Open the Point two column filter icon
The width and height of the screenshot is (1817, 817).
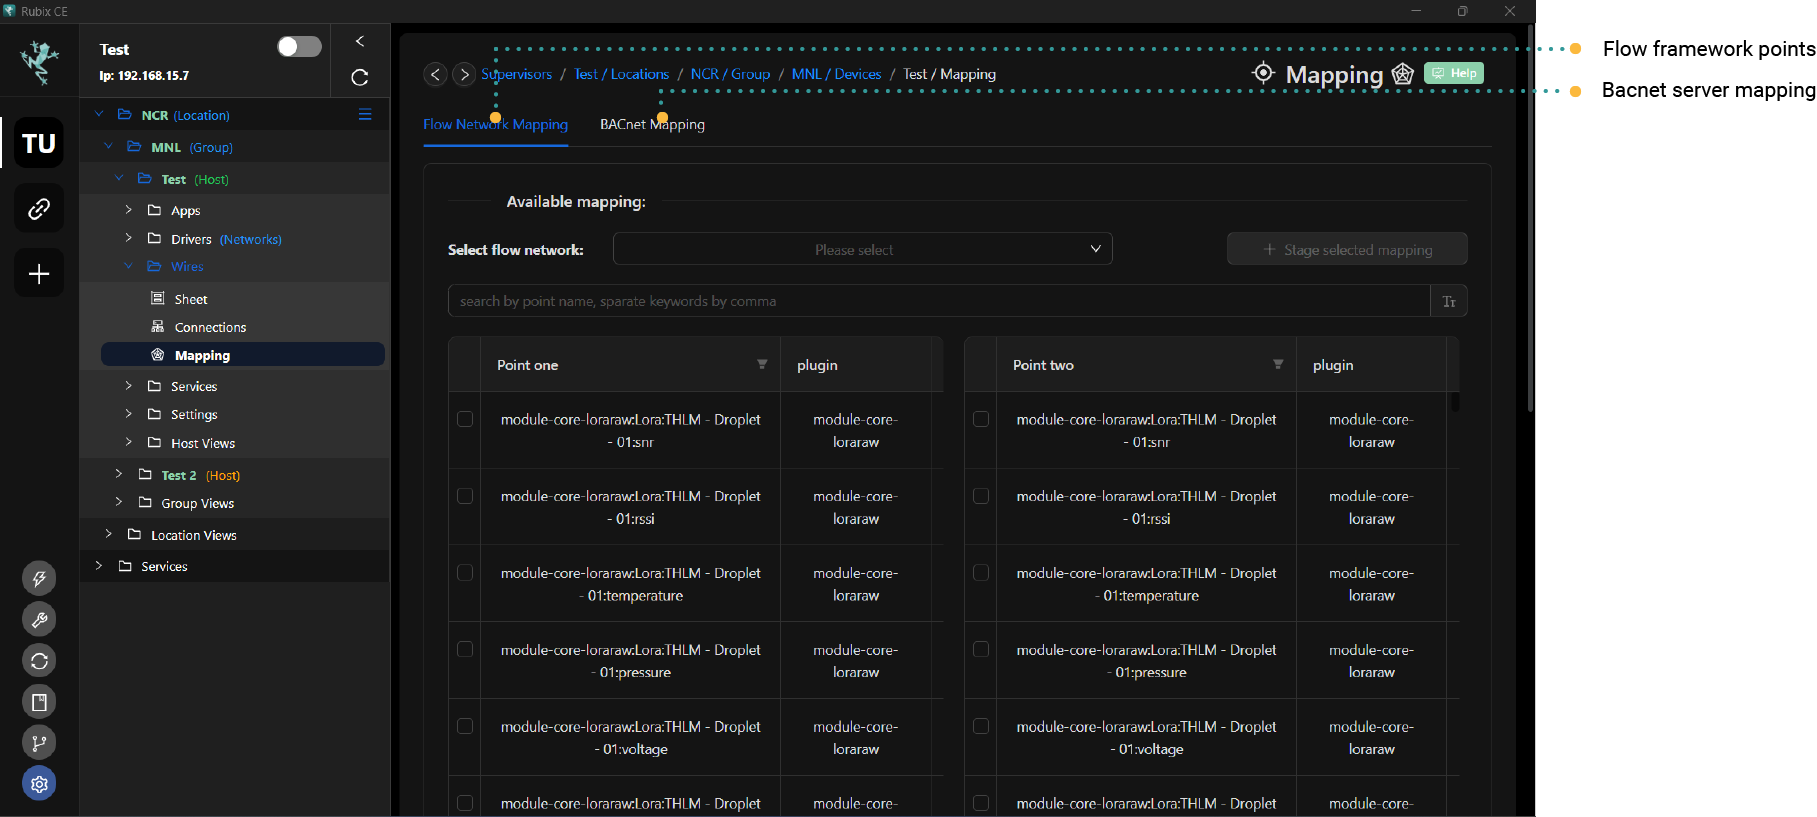click(1278, 364)
